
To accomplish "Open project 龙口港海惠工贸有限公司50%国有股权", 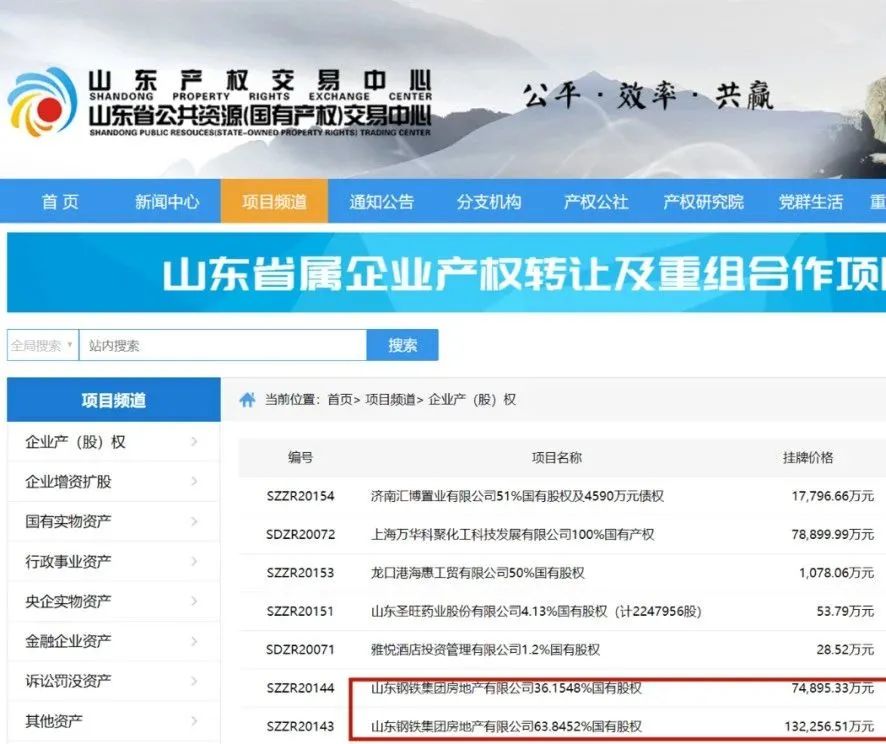I will coord(477,573).
